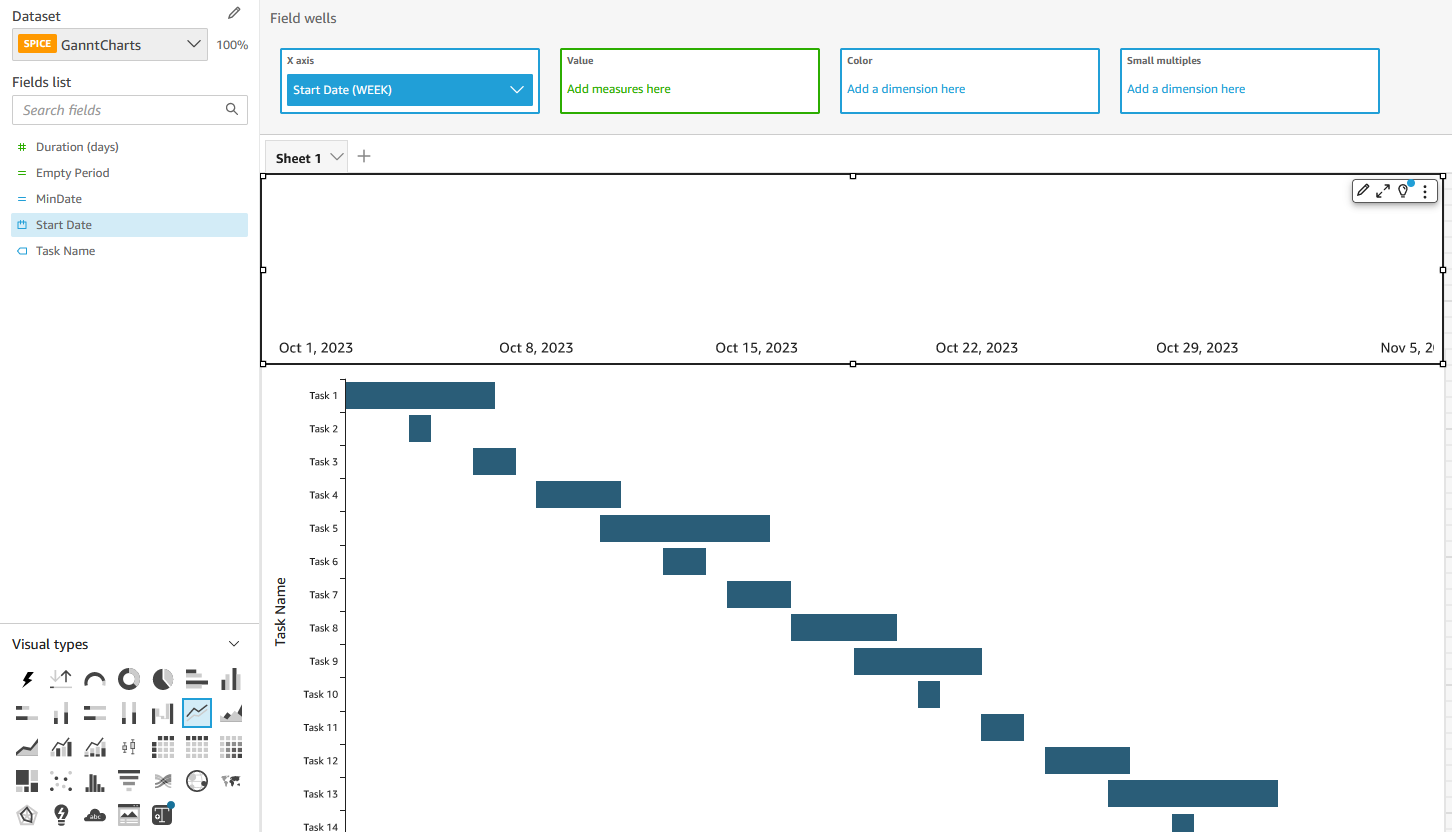
Task: Select the box plot visual type
Action: 128,747
